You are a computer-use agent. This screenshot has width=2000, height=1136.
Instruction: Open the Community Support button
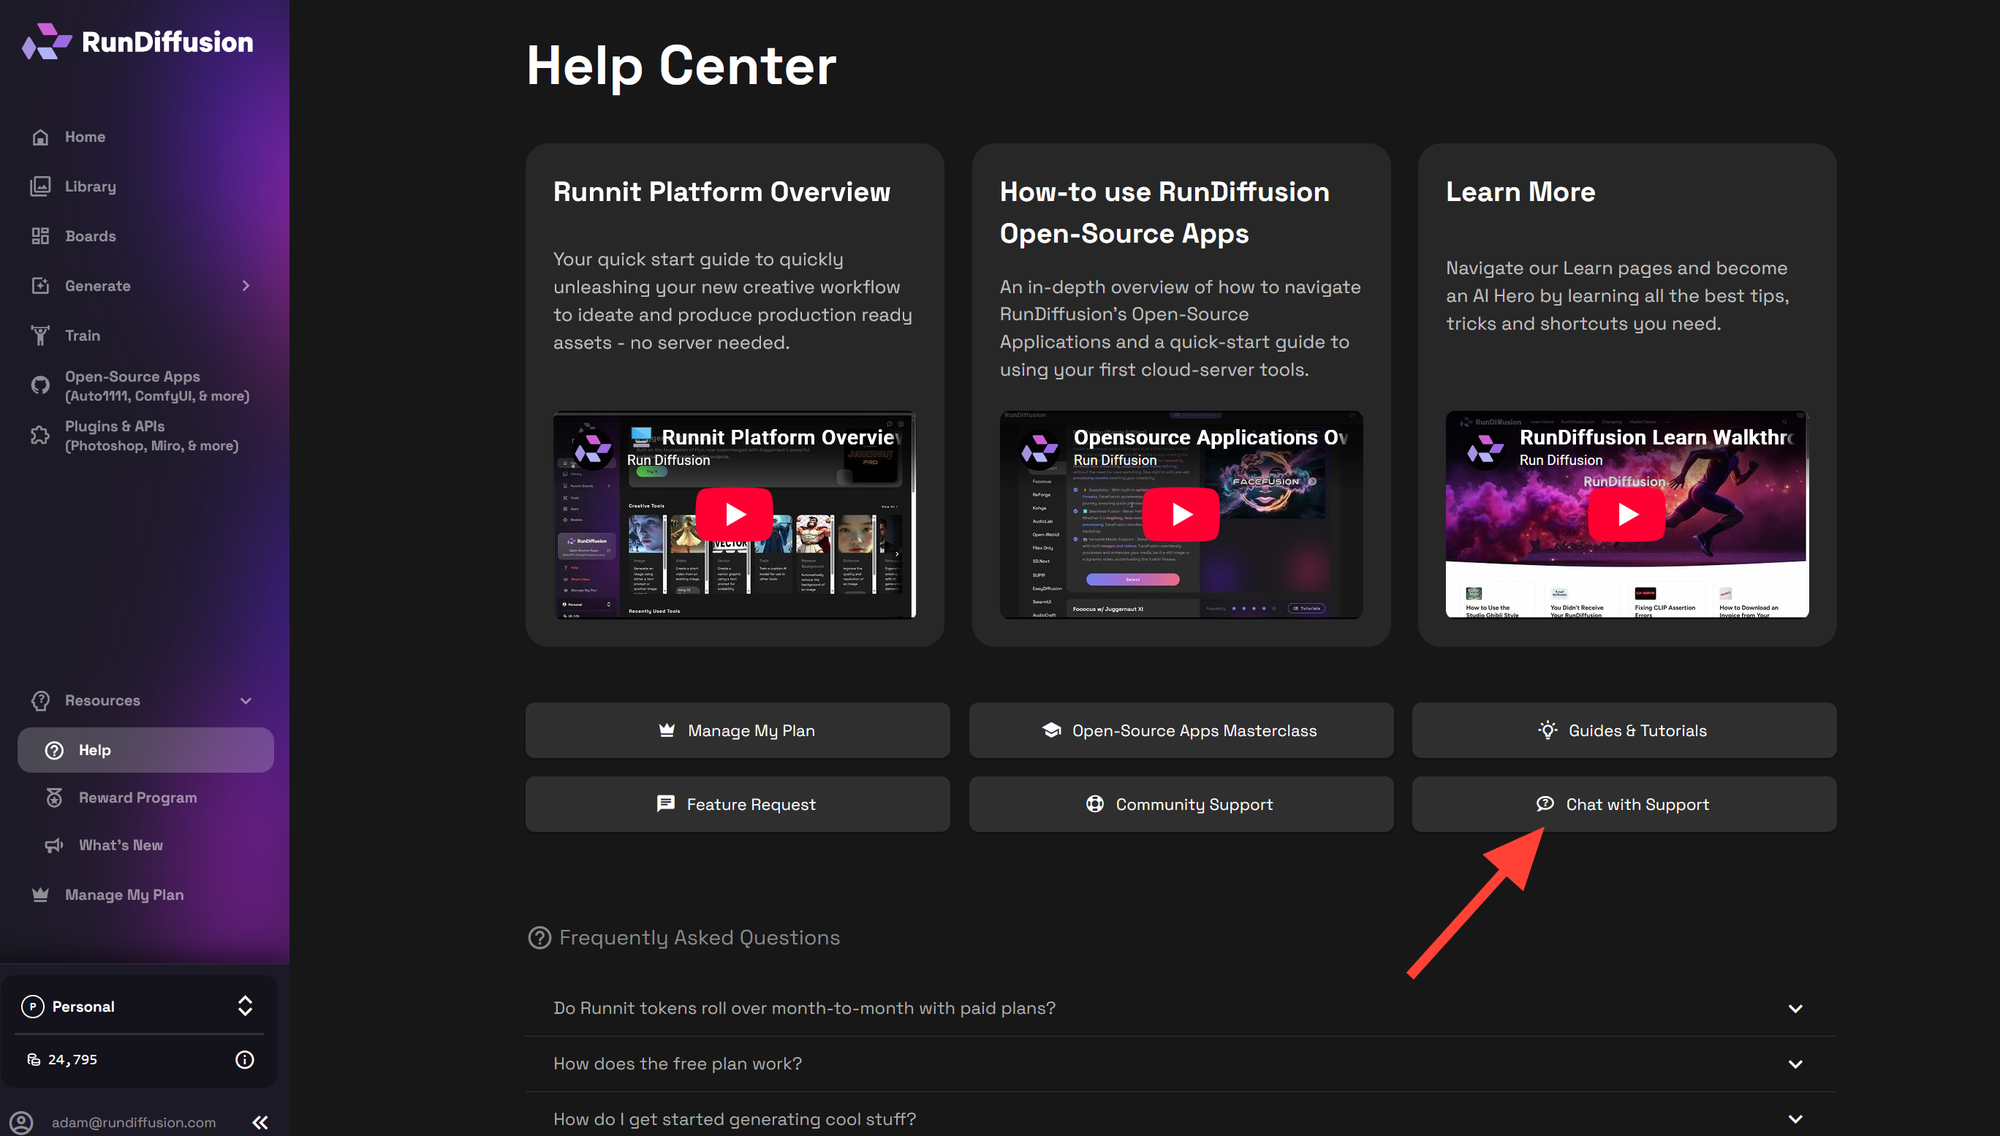point(1181,805)
